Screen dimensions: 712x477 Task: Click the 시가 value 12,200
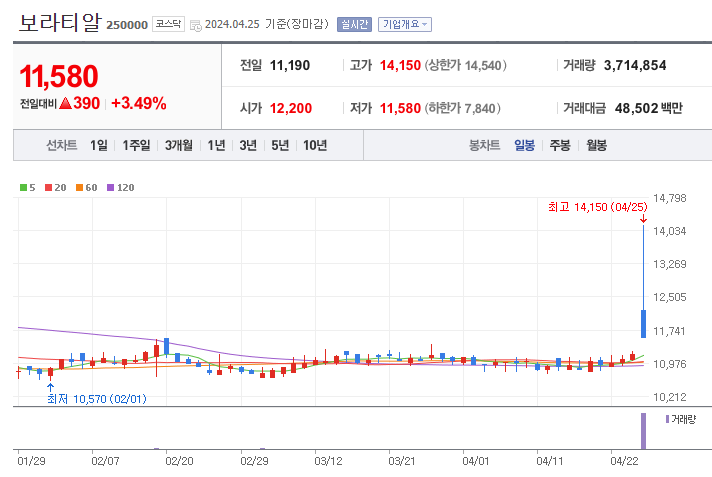(291, 108)
